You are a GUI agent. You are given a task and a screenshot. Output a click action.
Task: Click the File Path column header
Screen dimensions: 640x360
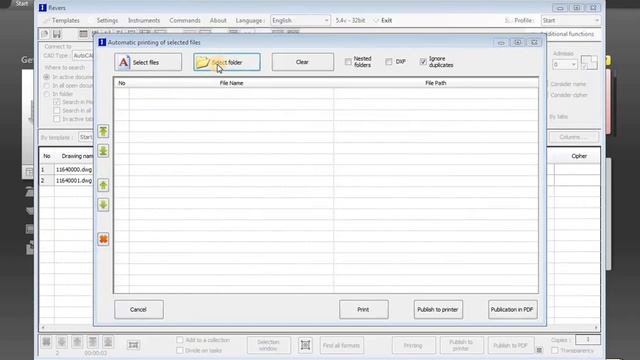[436, 83]
